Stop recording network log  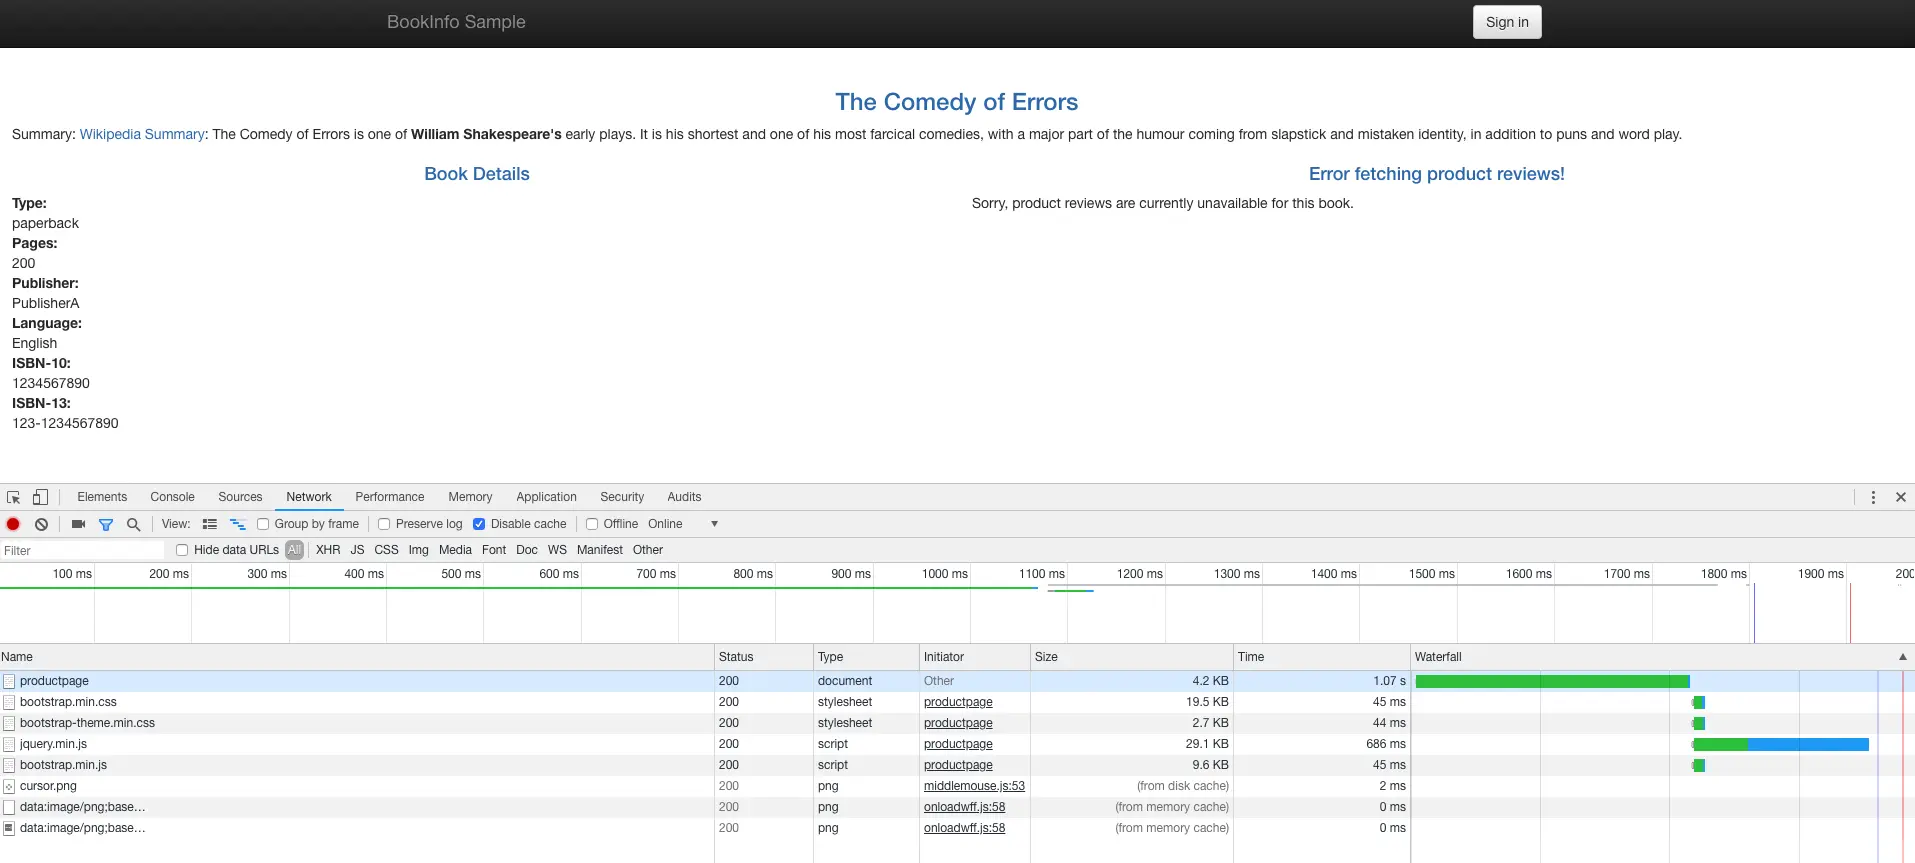[x=13, y=524]
